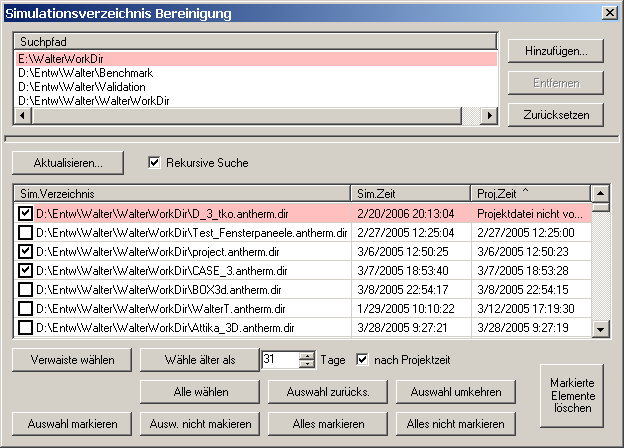Click the days input field showing 31
The image size is (624, 448).
coord(279,360)
